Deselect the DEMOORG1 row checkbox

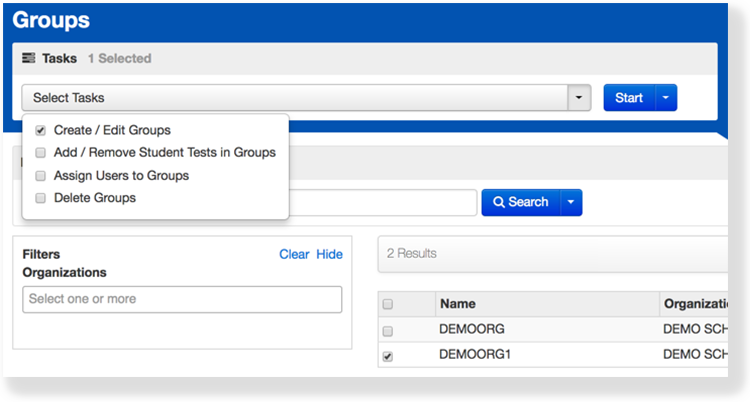[388, 355]
